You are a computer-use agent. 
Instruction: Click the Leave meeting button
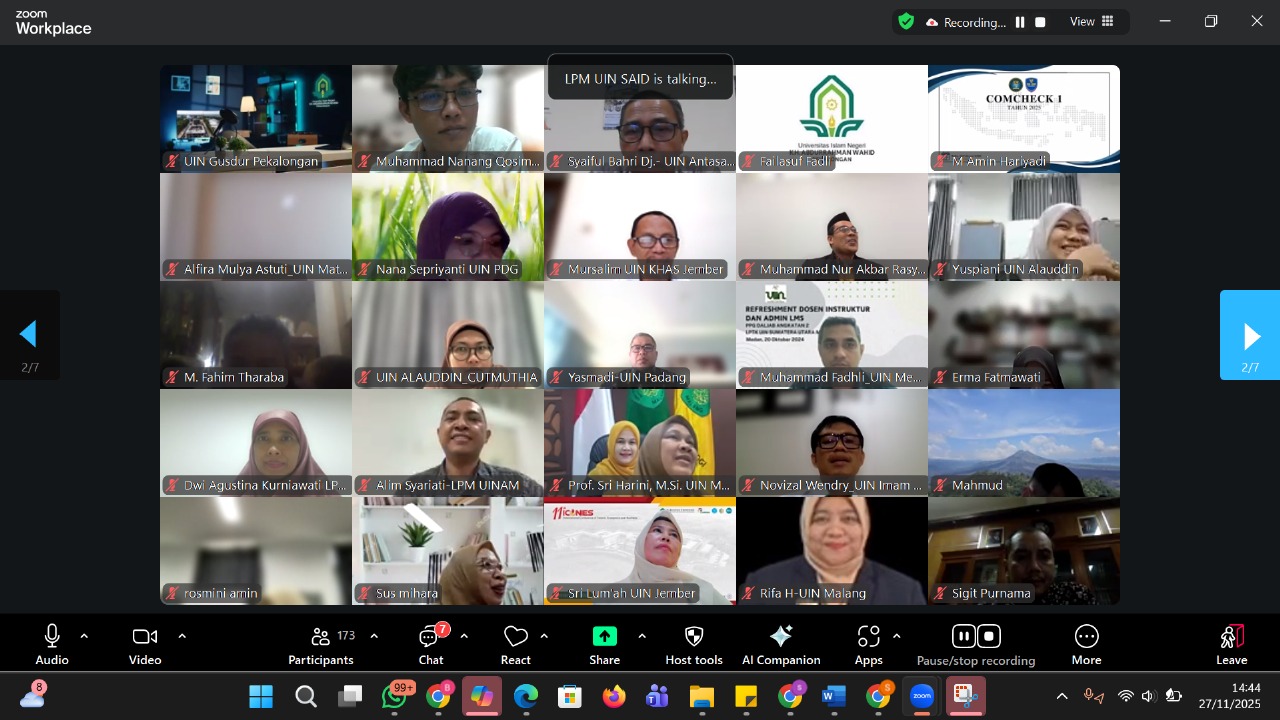(x=1231, y=644)
